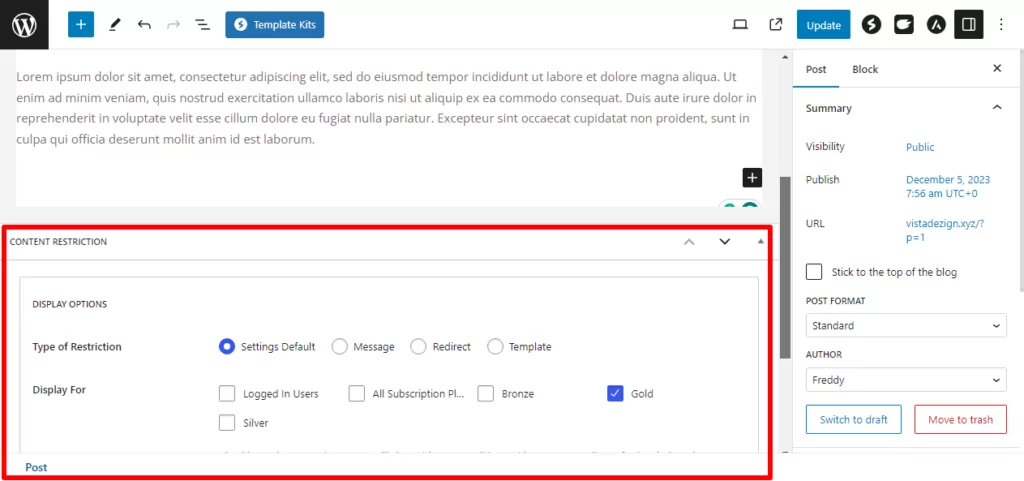Screen dimensions: 1024x481
Task: Switch to the Block tab
Action: [x=865, y=69]
